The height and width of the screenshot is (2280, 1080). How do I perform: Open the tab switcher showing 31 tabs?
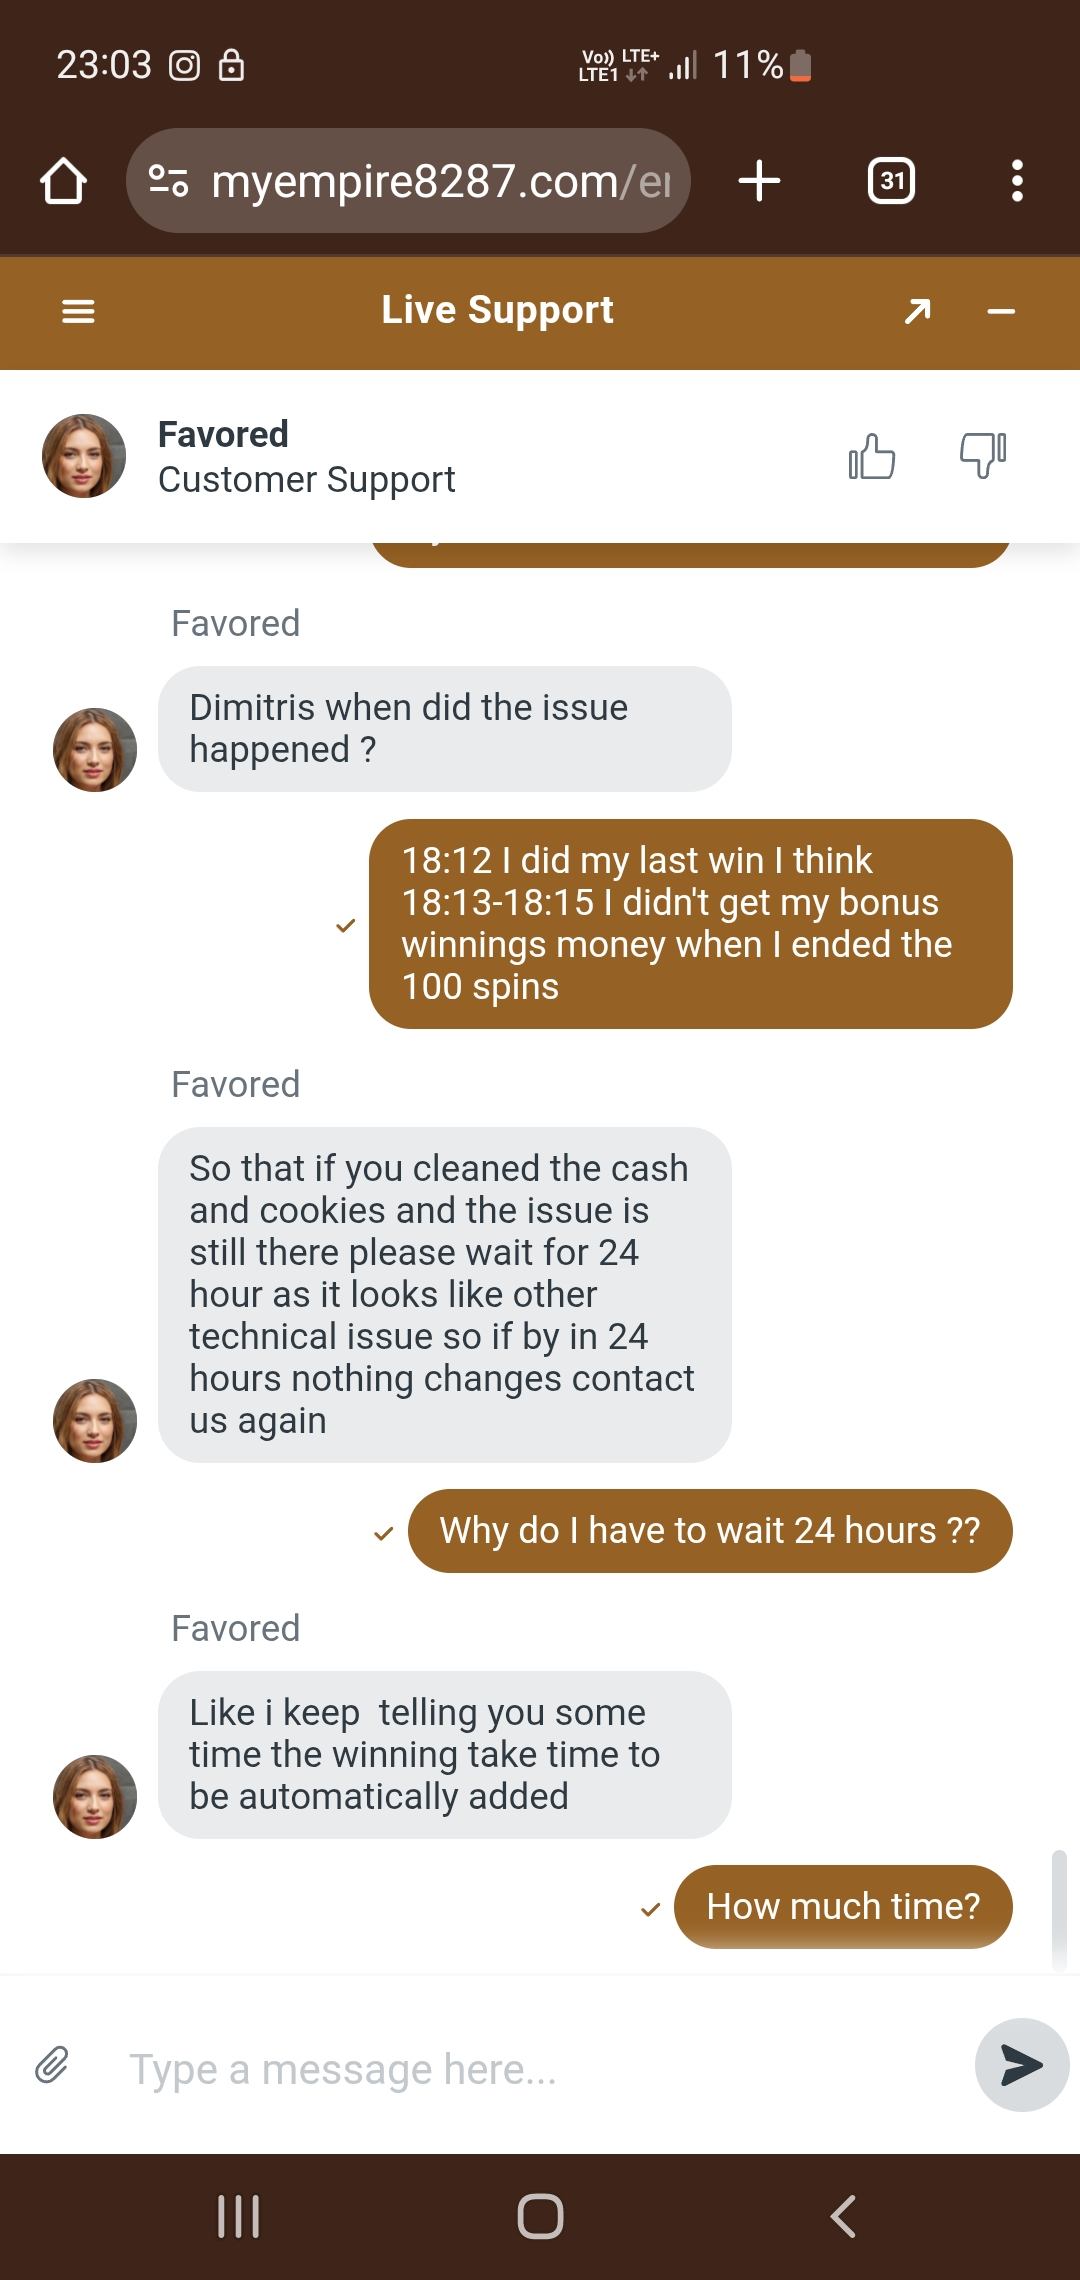click(891, 181)
